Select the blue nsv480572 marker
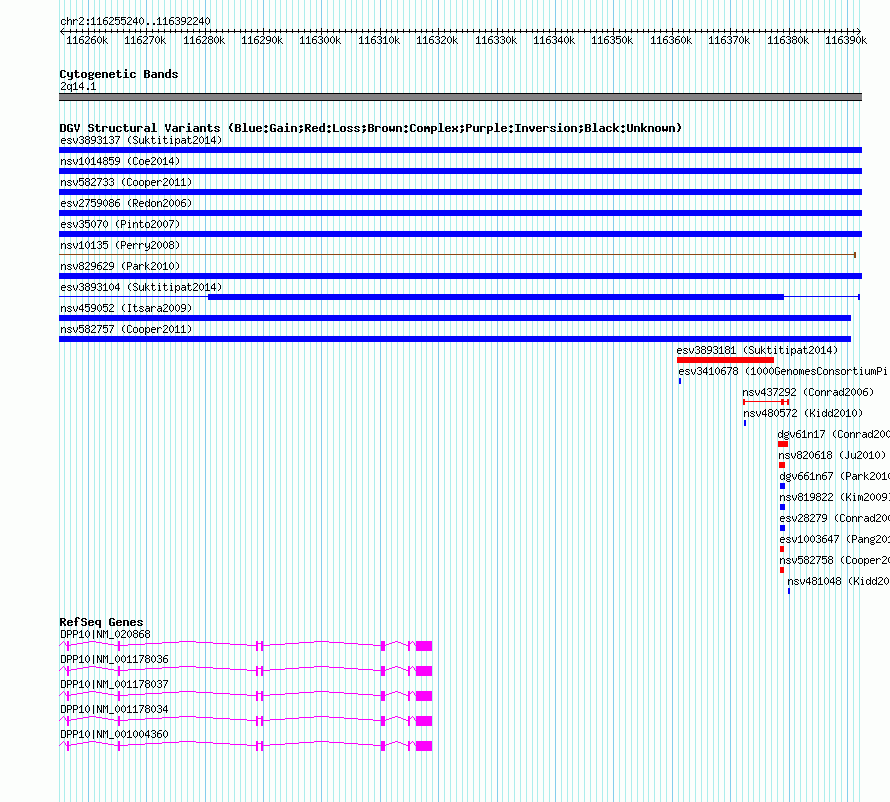 click(745, 423)
